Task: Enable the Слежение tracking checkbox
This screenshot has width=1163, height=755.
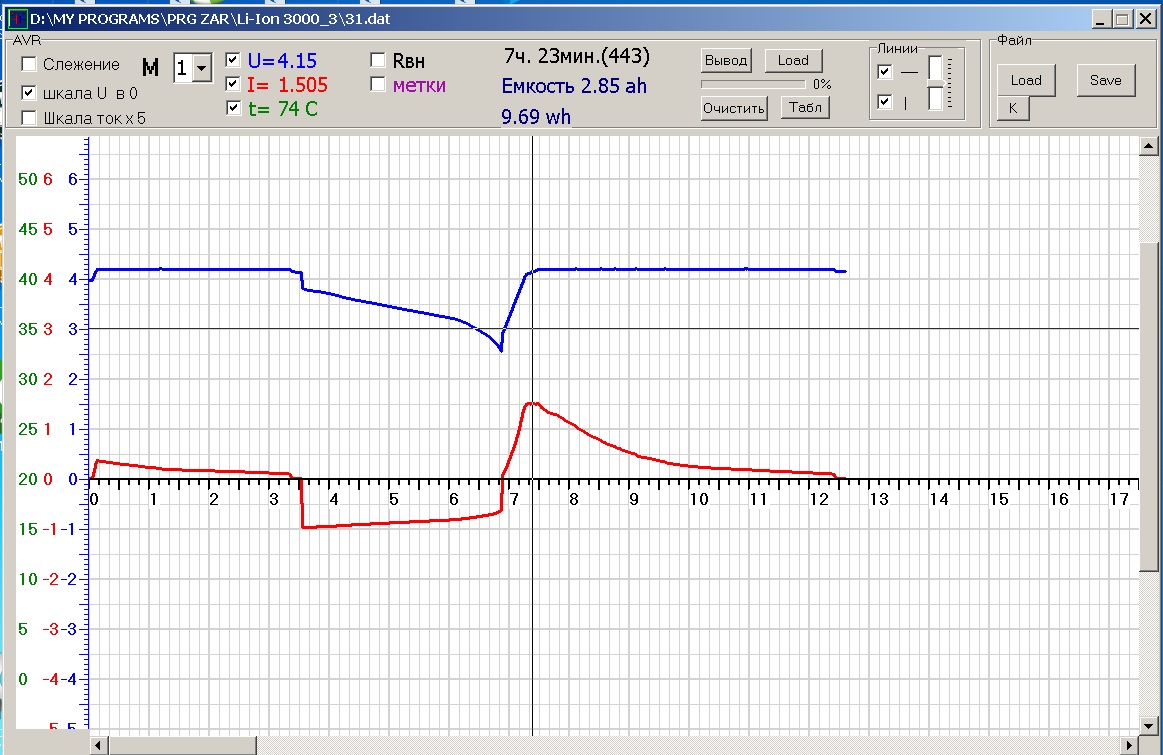Action: tap(30, 65)
